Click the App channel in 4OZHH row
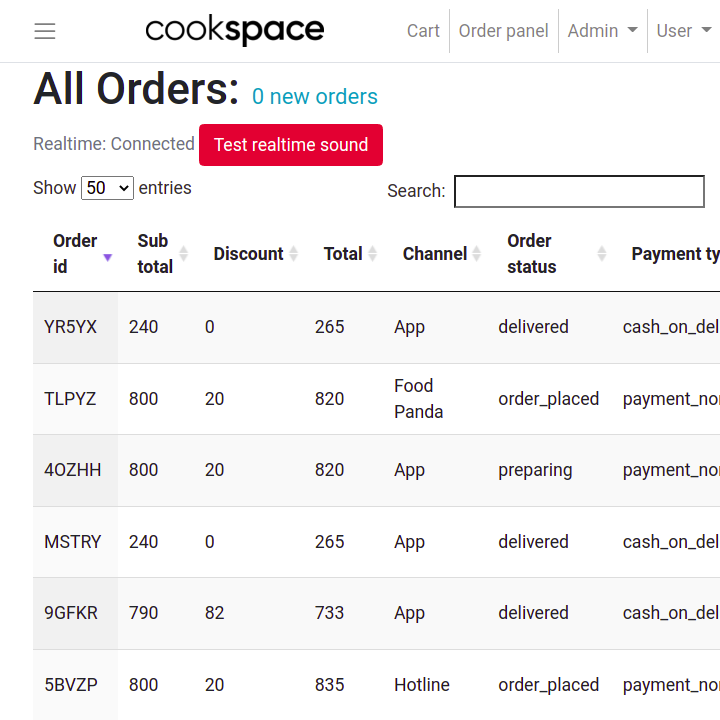The height and width of the screenshot is (720, 720). [x=409, y=470]
